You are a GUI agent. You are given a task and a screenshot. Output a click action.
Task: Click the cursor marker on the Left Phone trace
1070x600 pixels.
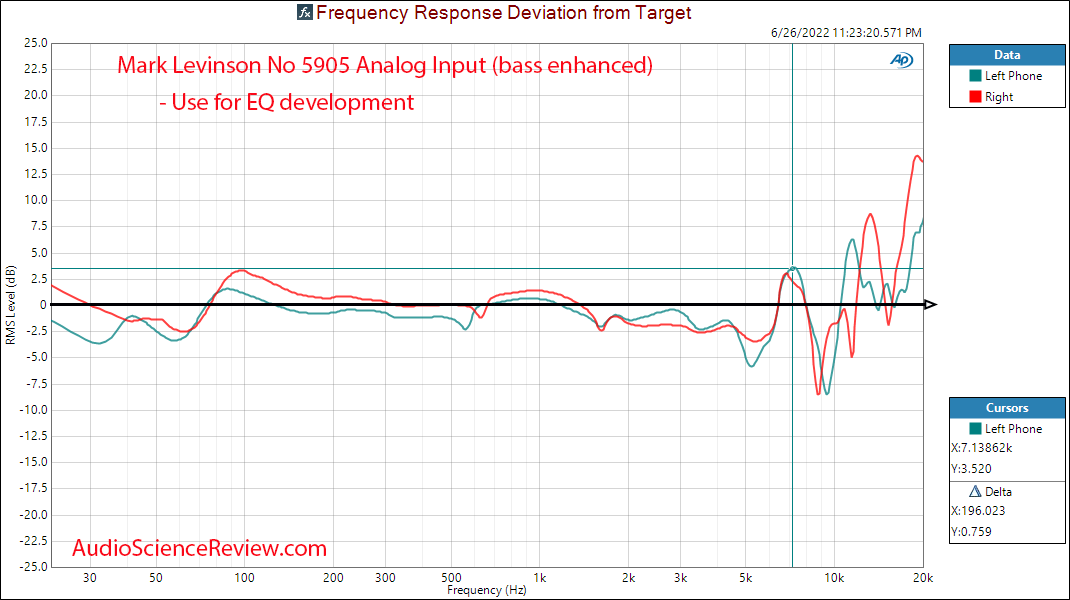(792, 269)
